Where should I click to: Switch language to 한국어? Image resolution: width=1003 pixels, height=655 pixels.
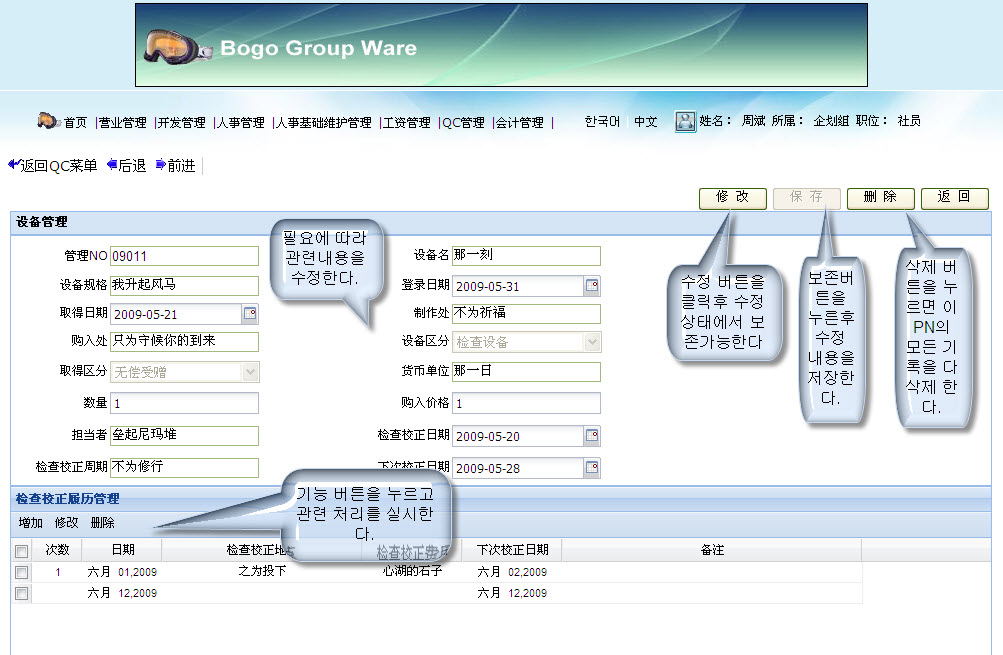602,121
